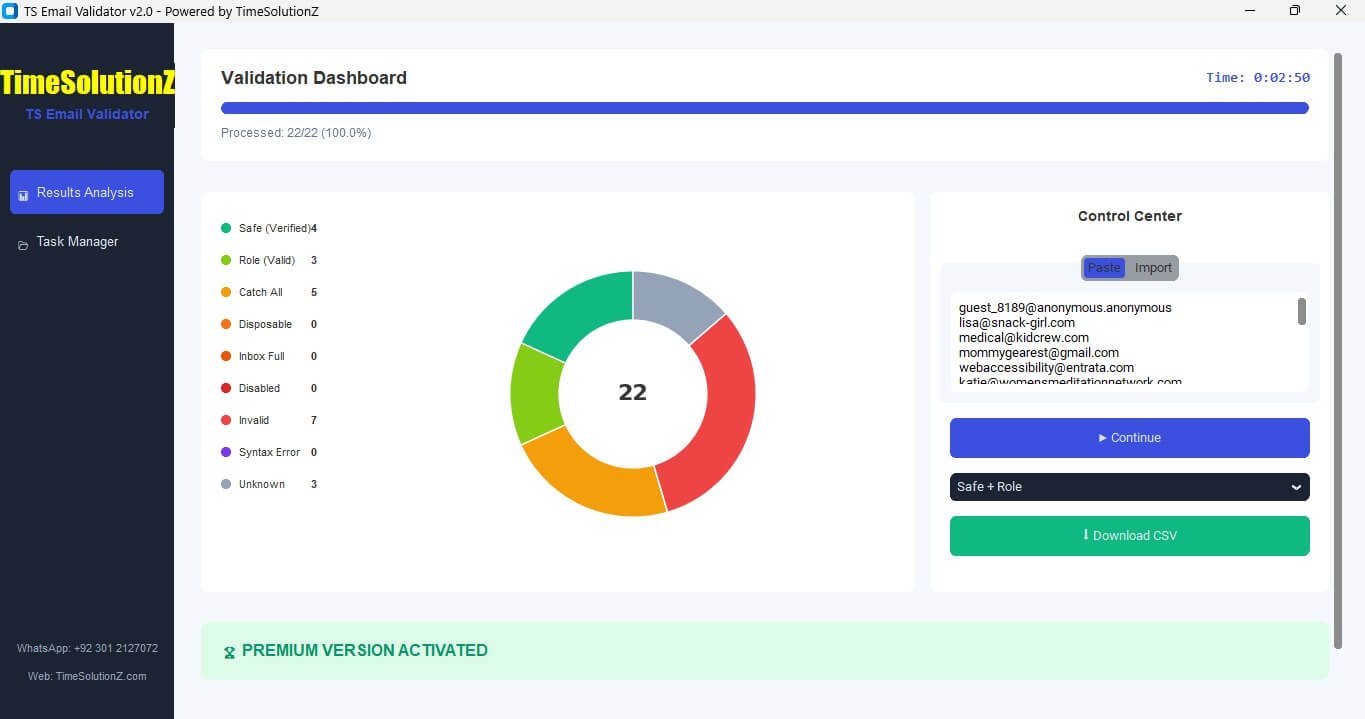This screenshot has width=1365, height=719.
Task: Click the folder icon beside Task Manager
Action: [x=22, y=241]
